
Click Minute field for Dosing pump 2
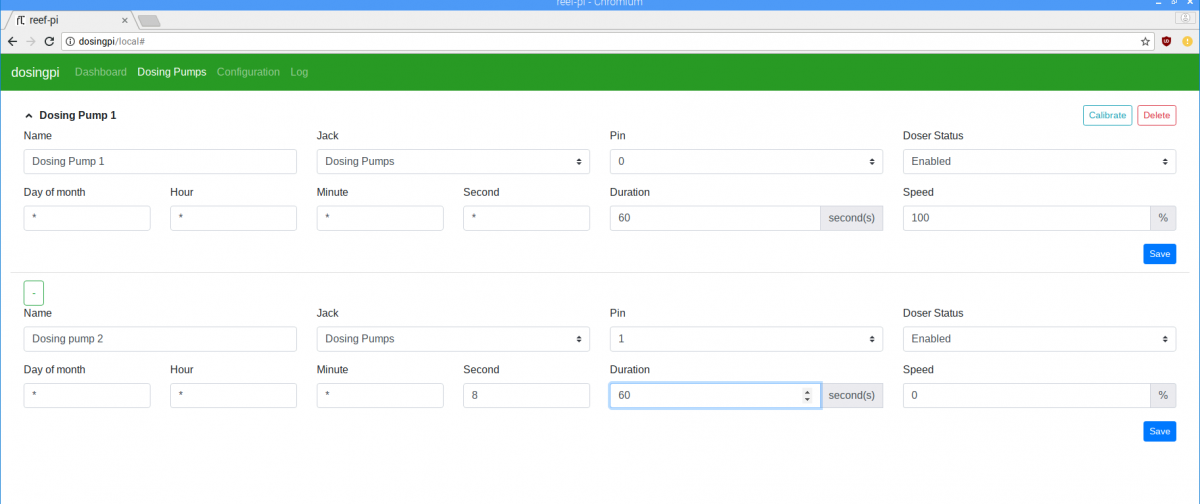(x=380, y=396)
